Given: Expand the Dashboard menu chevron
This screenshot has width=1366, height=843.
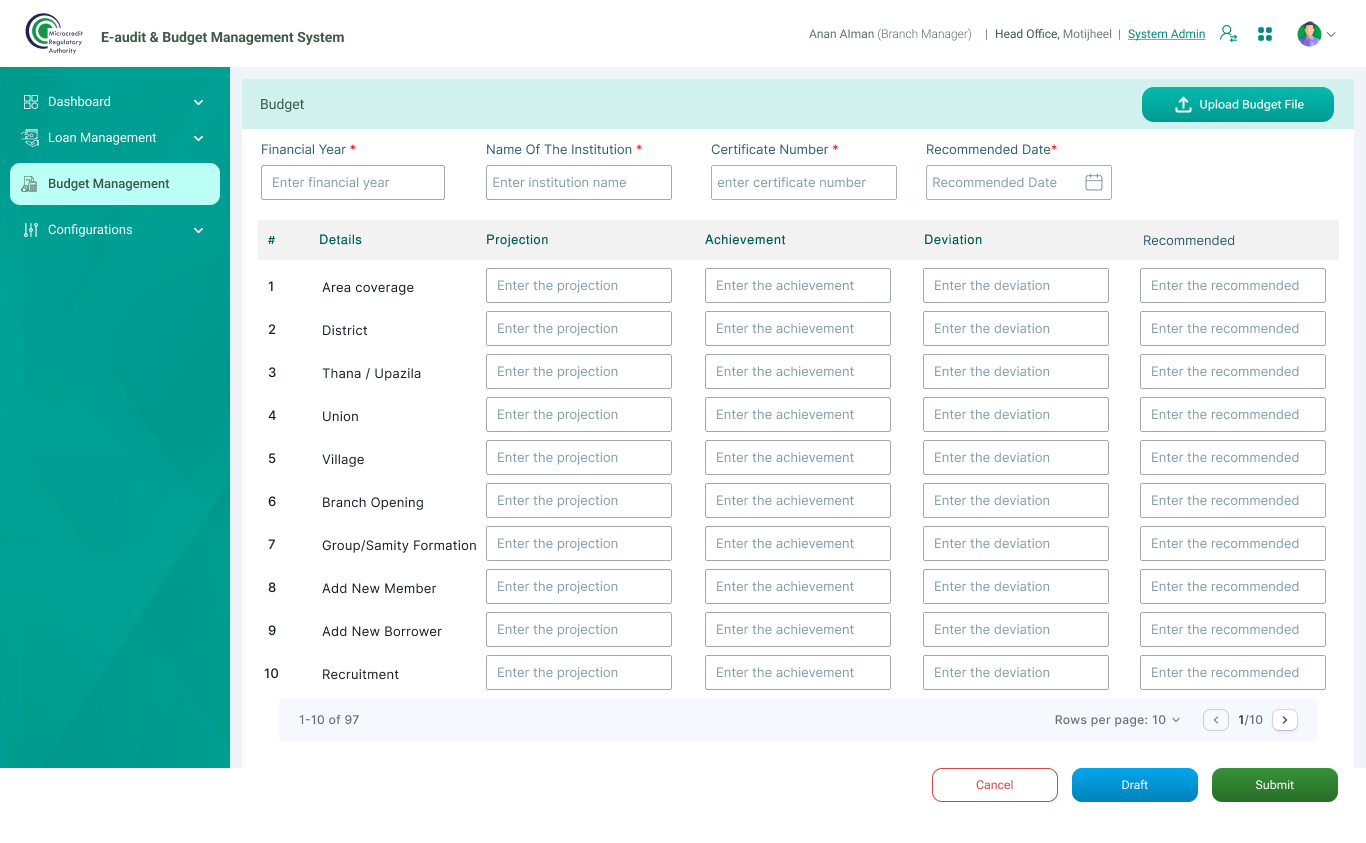Looking at the screenshot, I should point(198,102).
